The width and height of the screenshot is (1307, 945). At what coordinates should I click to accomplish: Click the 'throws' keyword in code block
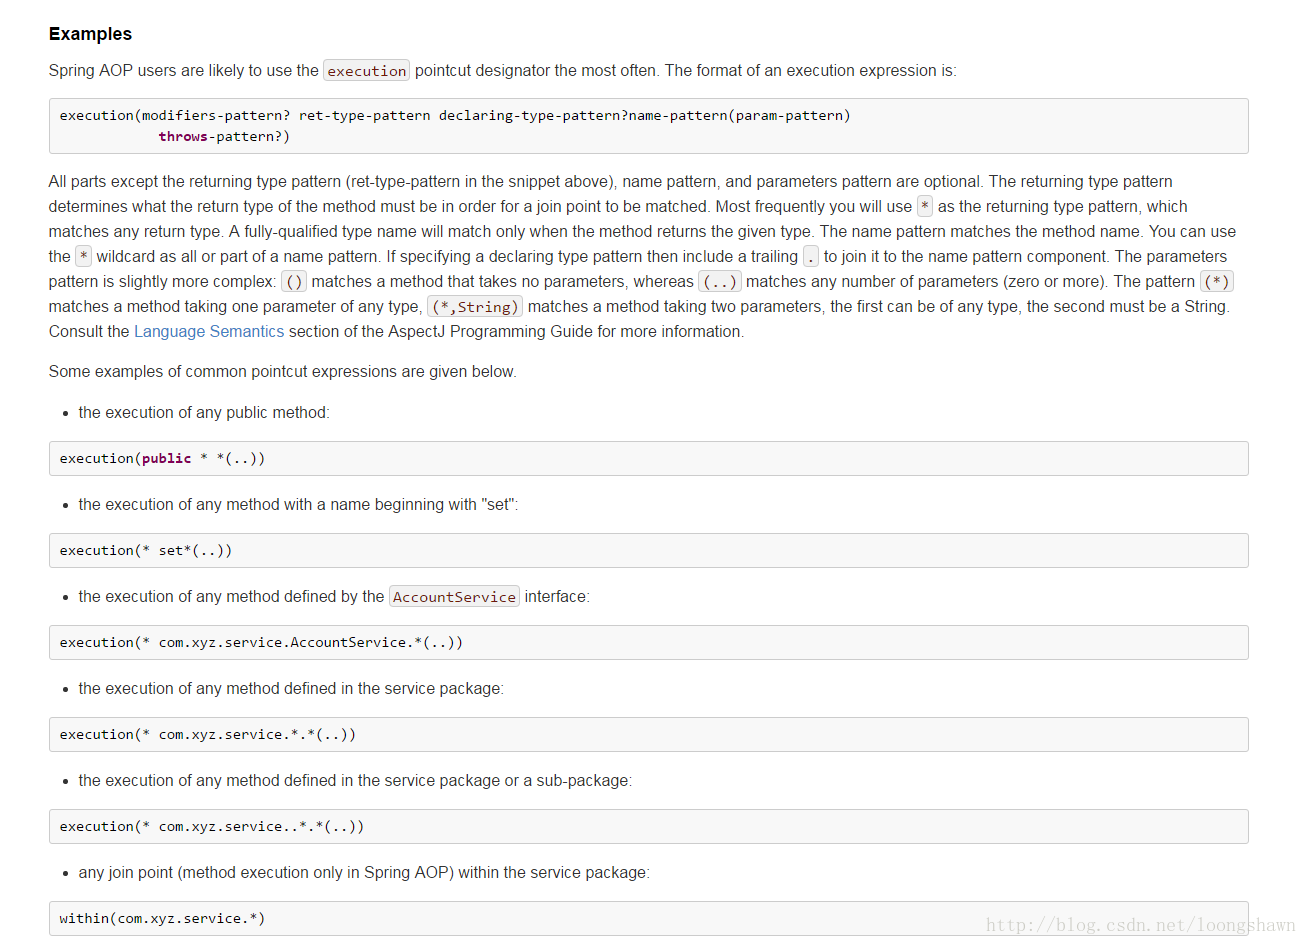pos(183,137)
